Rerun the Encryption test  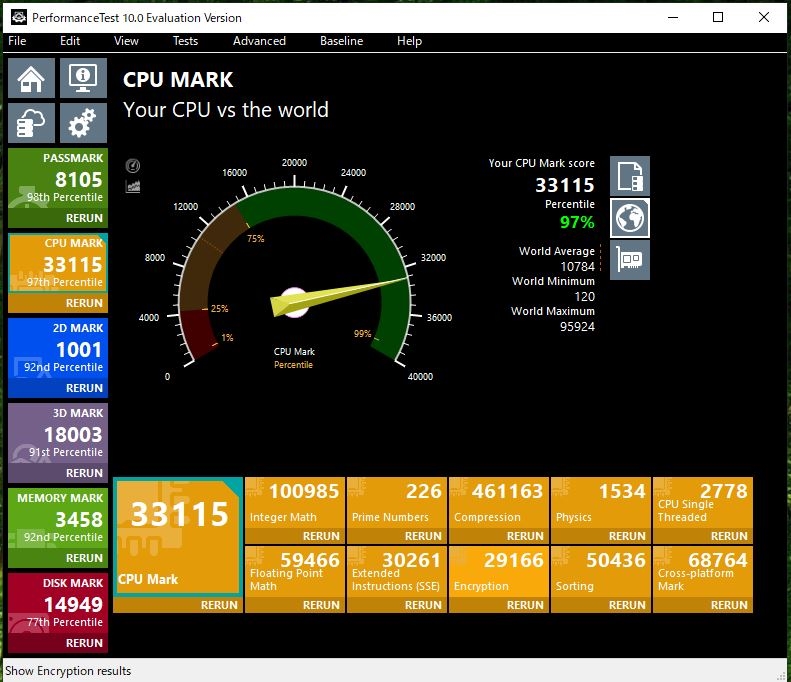pos(499,605)
